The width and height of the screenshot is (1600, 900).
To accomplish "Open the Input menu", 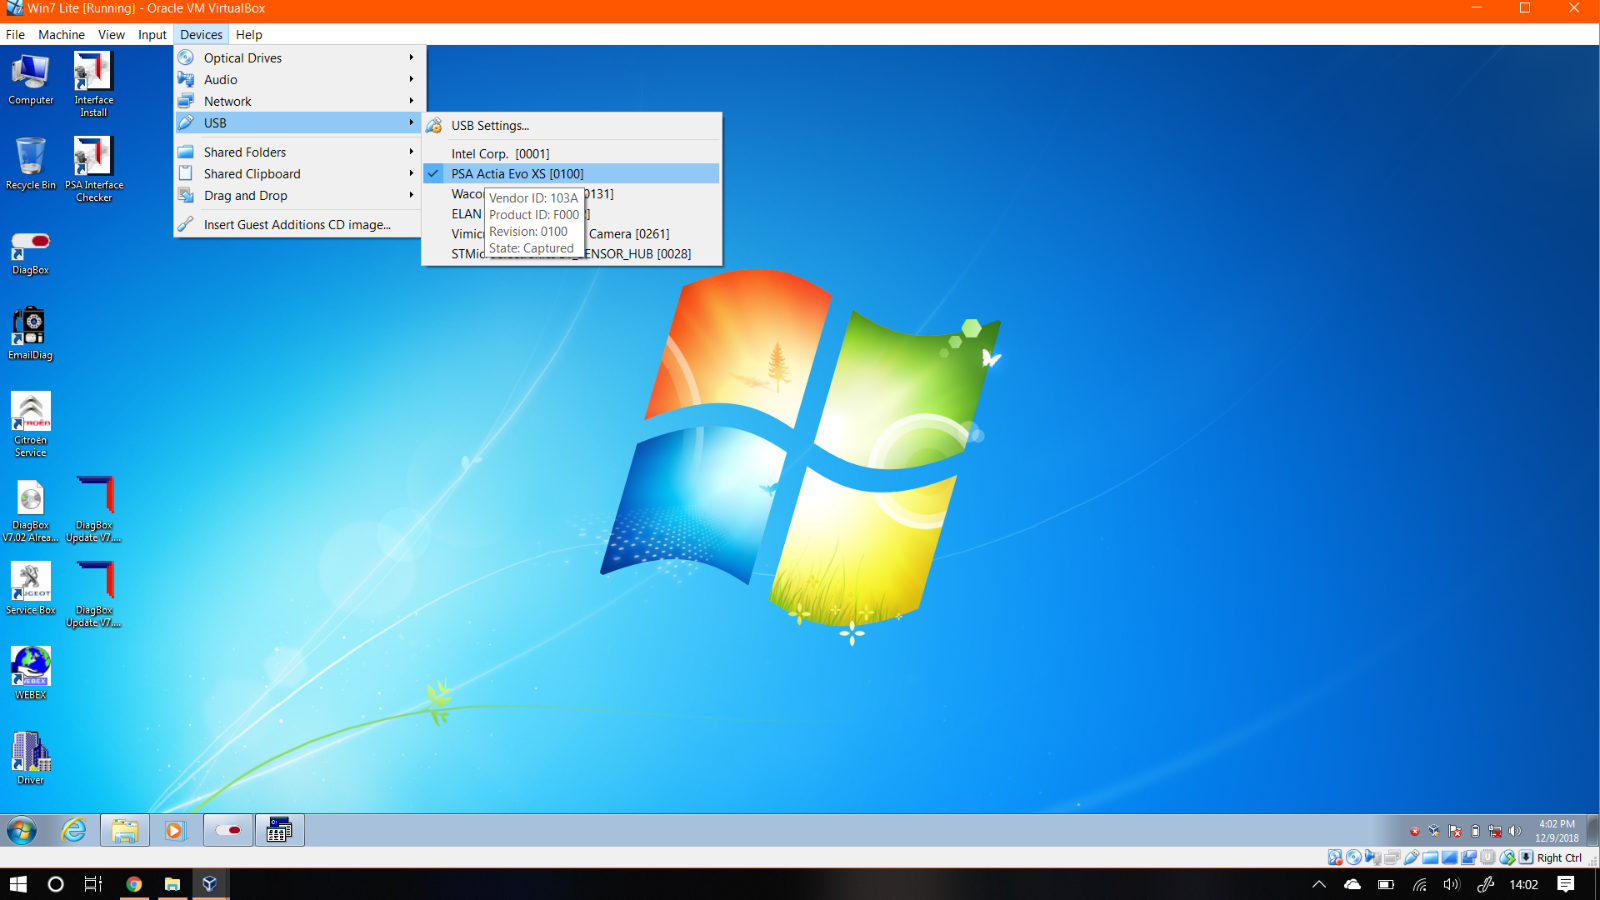I will [x=152, y=35].
